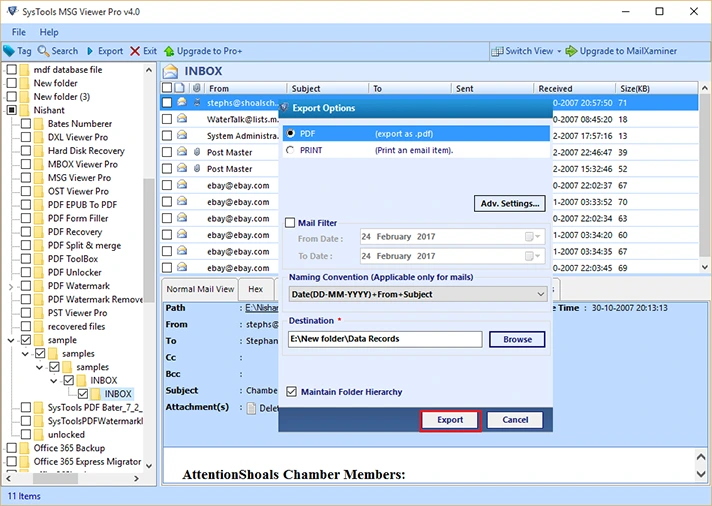This screenshot has height=506, width=712.
Task: Tick the MSG Viewer Pro folder checkbox
Action: (x=26, y=178)
